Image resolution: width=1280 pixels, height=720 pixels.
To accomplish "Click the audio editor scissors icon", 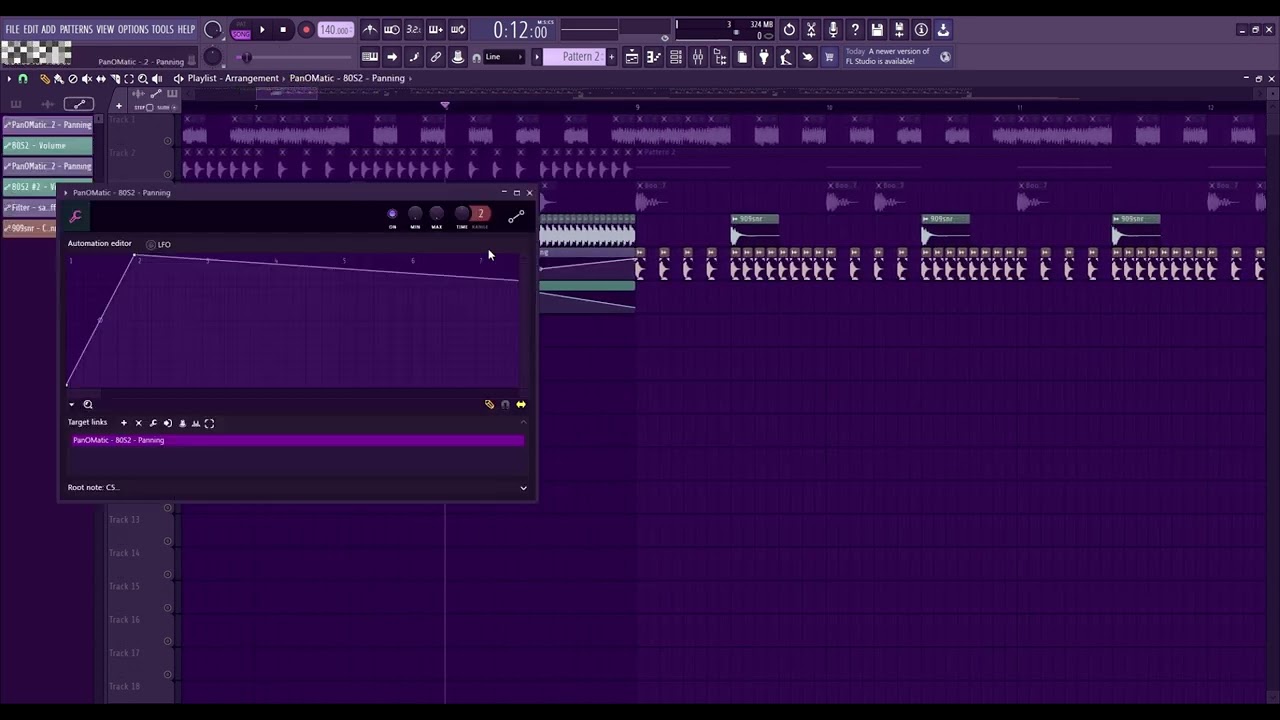I will point(811,30).
